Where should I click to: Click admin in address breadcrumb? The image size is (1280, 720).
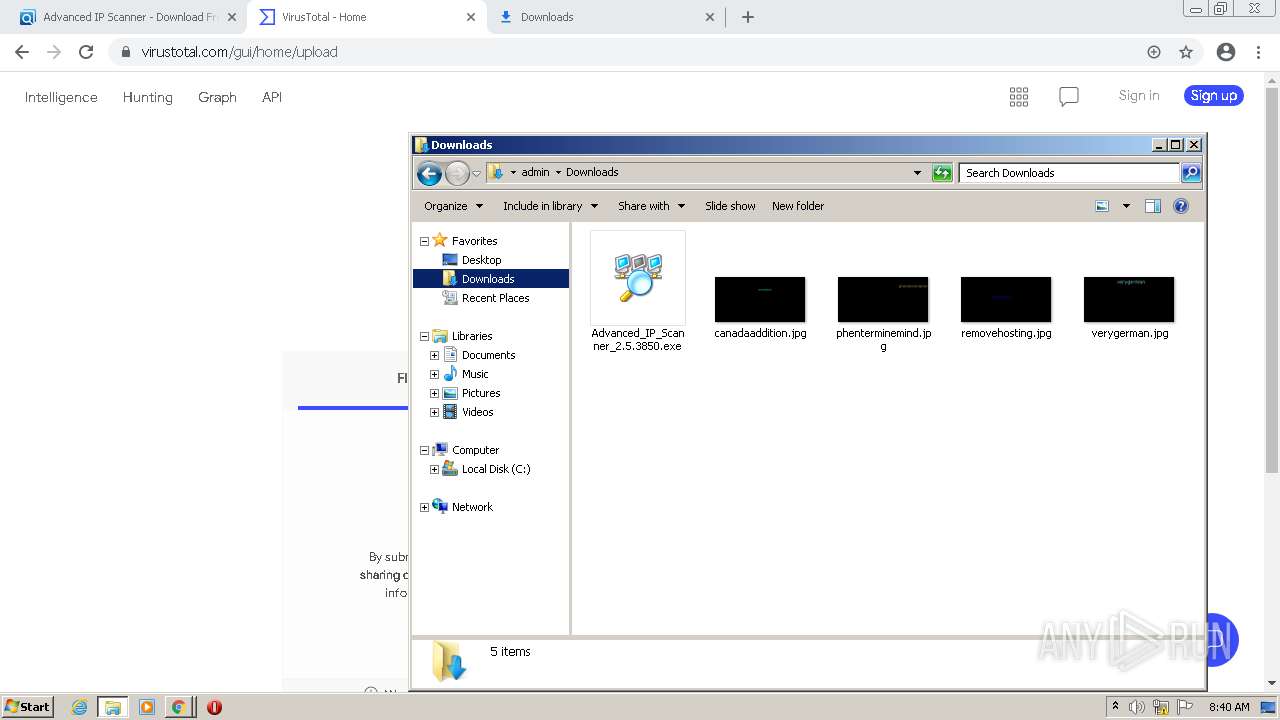coord(535,172)
